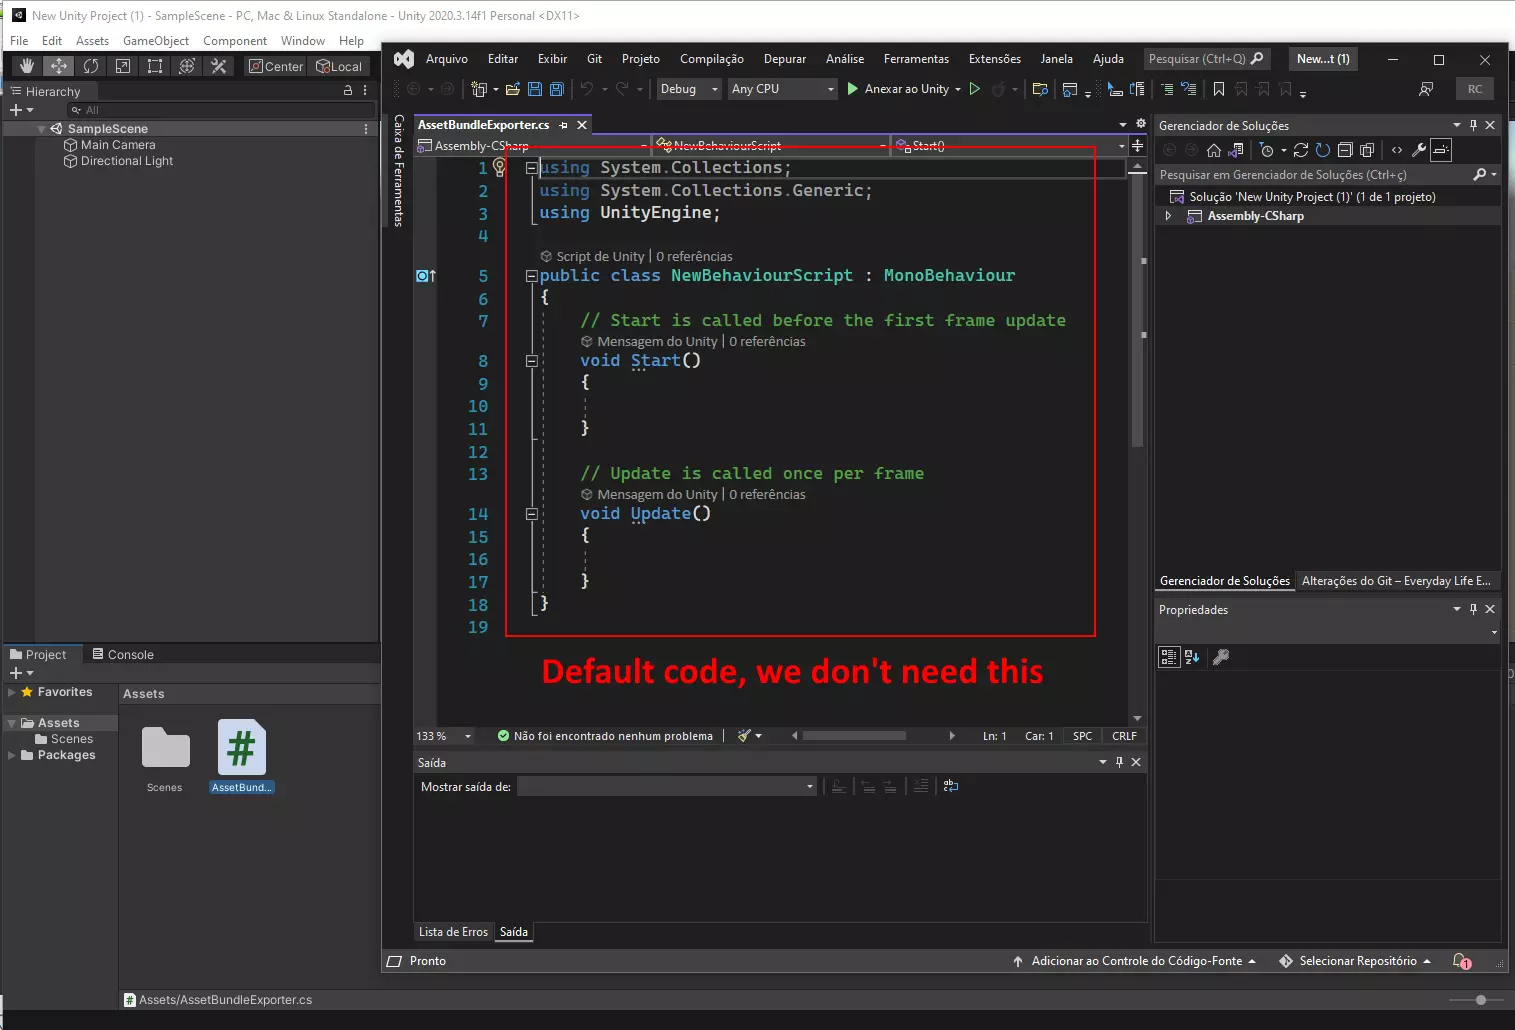Image resolution: width=1515 pixels, height=1030 pixels.
Task: Sort properties alphabetically in Propriedades panel
Action: (x=1192, y=657)
